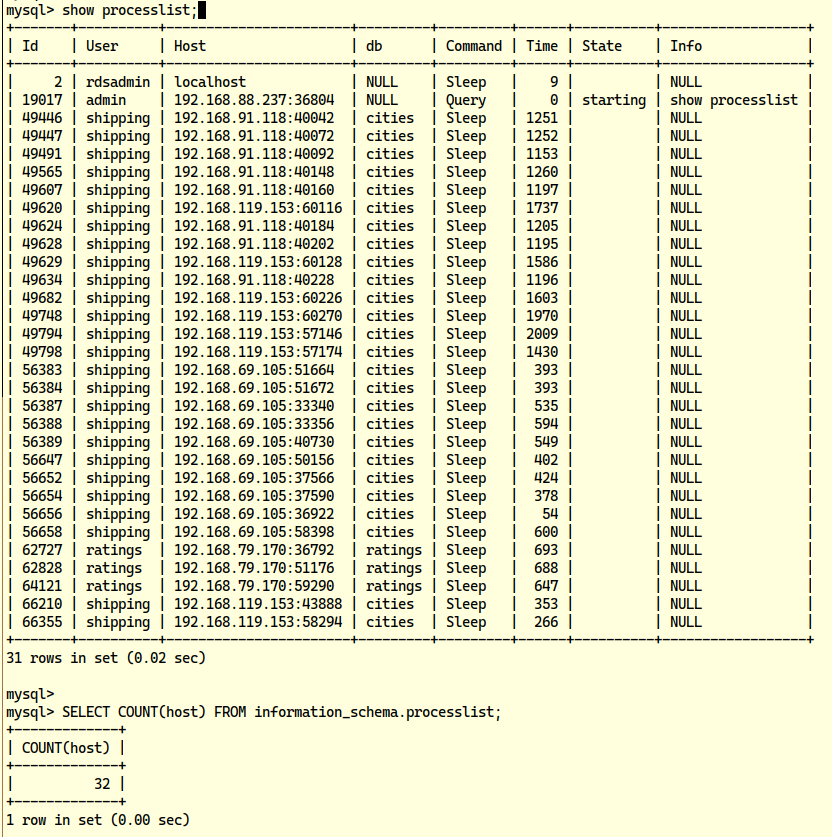Click the Command column header
Viewport: 832px width, 837px height.
(474, 46)
